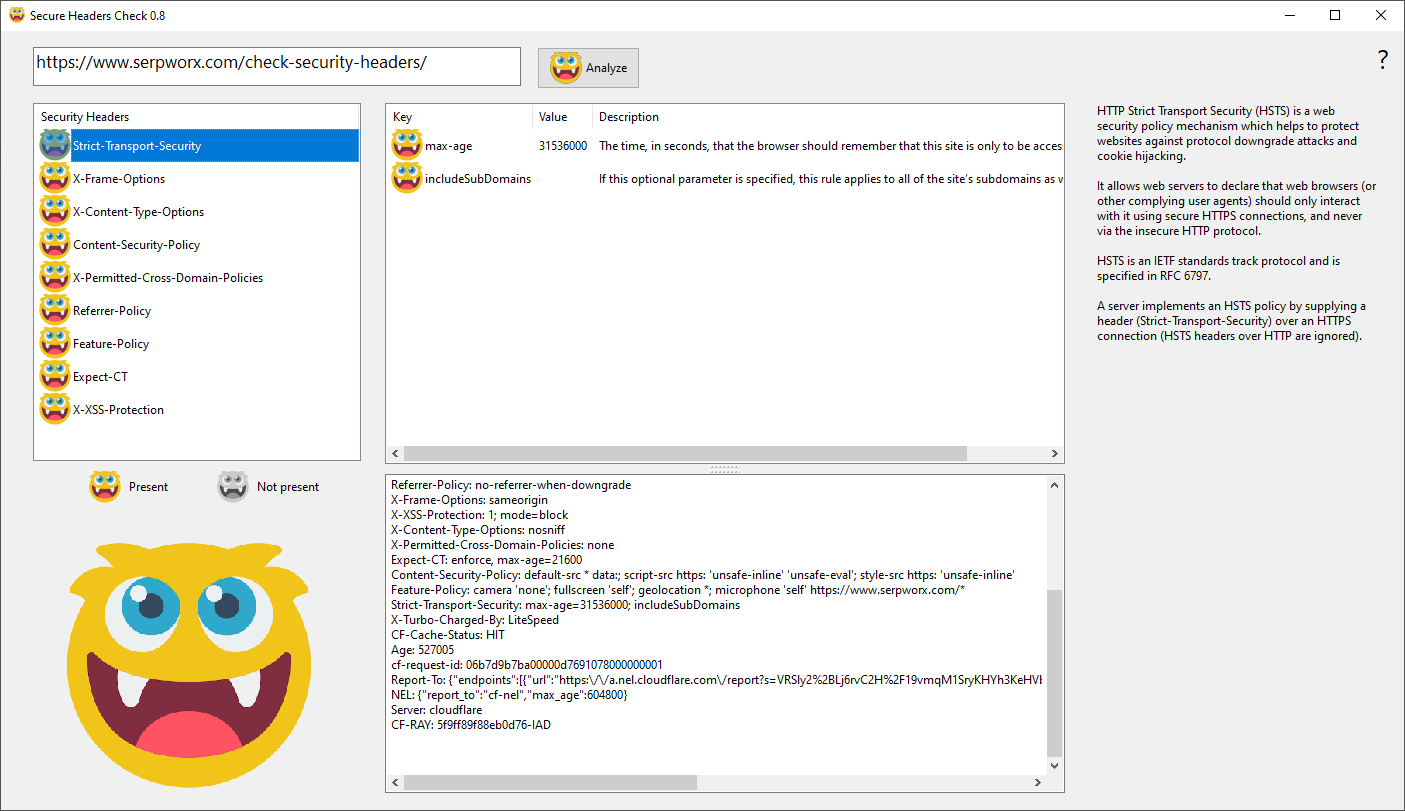Click the monster icon beside X-Frame-Options

pyautogui.click(x=54, y=179)
